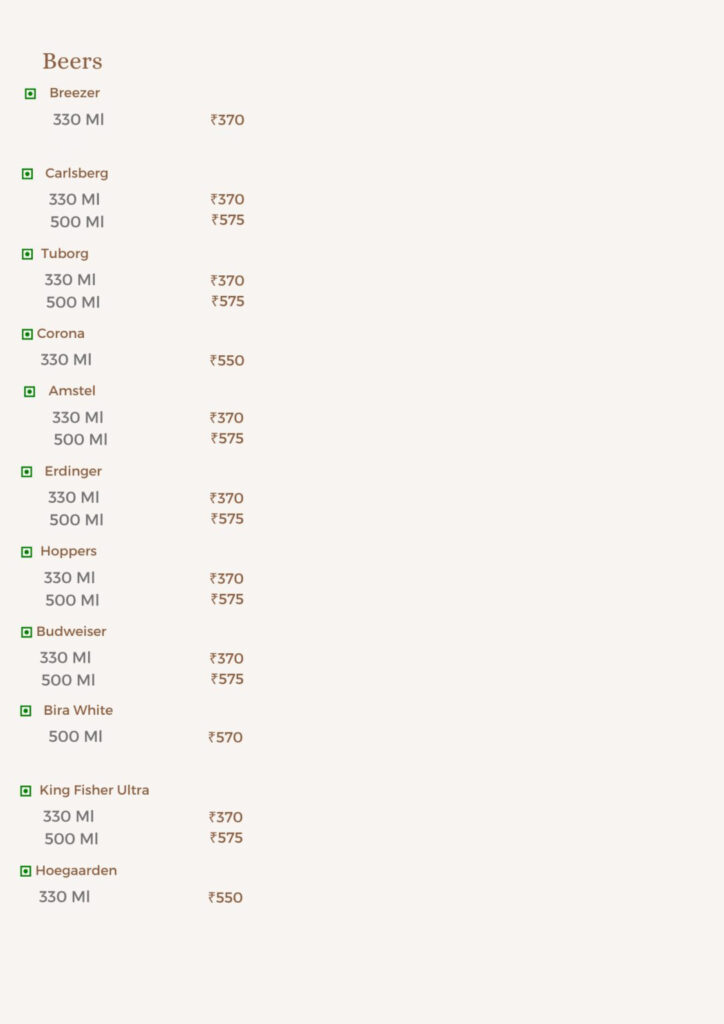Select the 330 Ml option under Breezer
Image resolution: width=724 pixels, height=1024 pixels.
click(78, 120)
